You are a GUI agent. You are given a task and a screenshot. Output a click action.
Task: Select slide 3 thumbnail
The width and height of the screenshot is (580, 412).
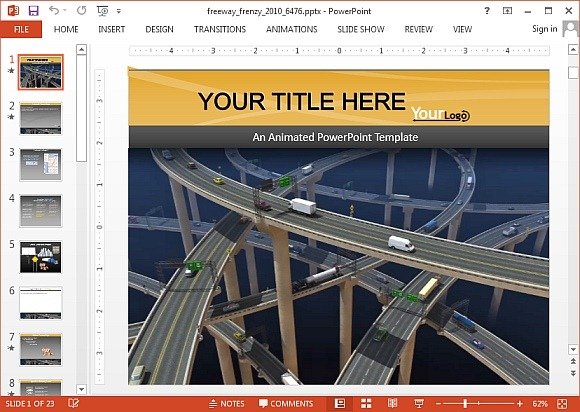41,165
